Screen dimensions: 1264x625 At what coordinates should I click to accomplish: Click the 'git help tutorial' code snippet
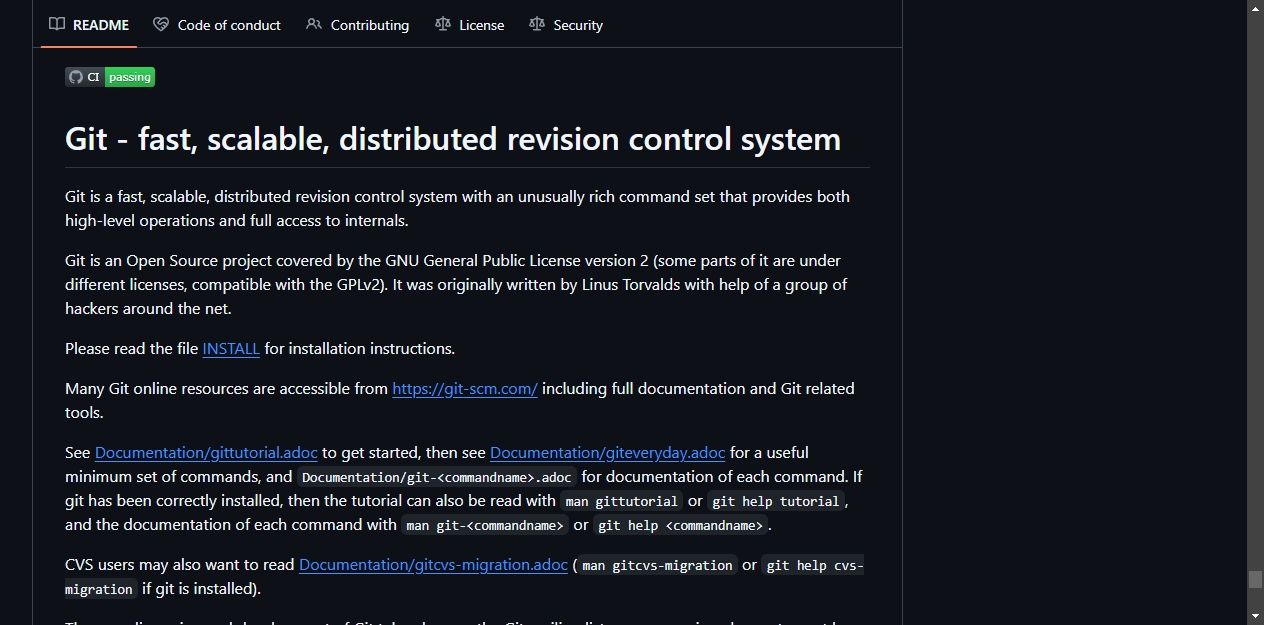click(776, 501)
